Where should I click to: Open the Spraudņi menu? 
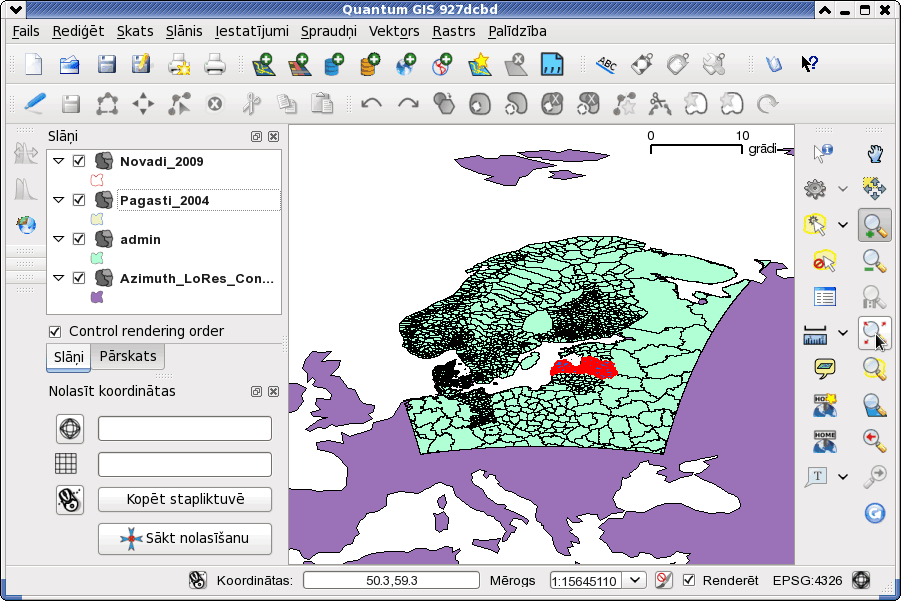point(329,31)
